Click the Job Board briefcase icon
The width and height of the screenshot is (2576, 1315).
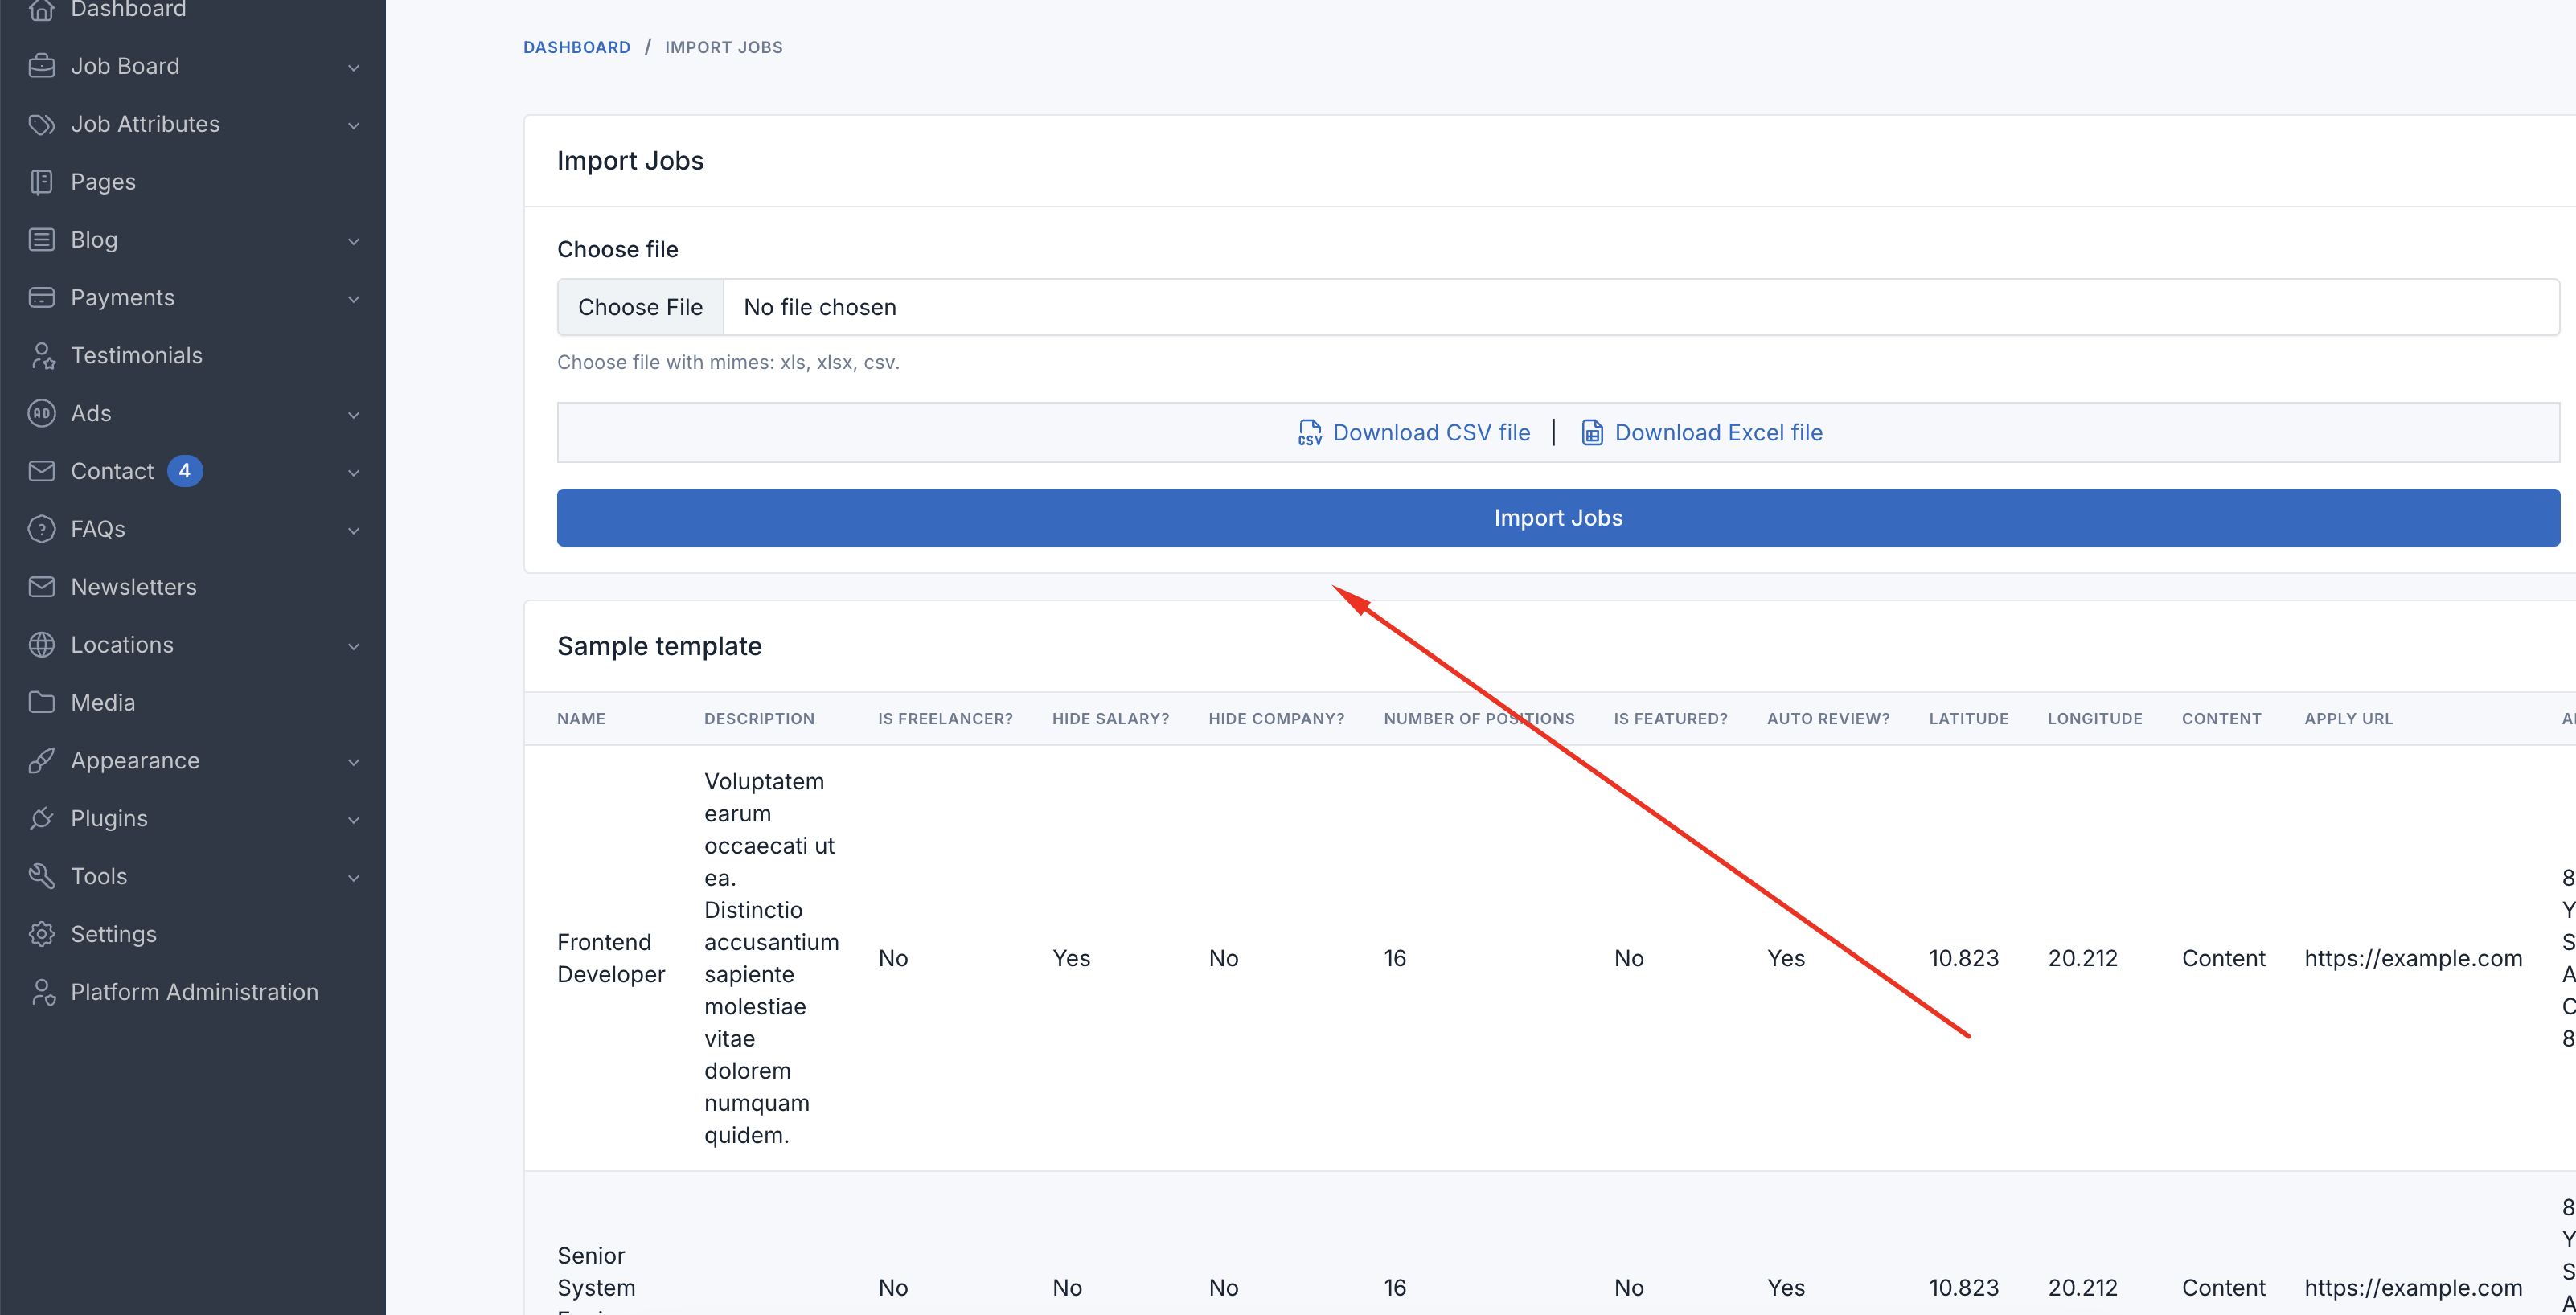click(x=41, y=66)
